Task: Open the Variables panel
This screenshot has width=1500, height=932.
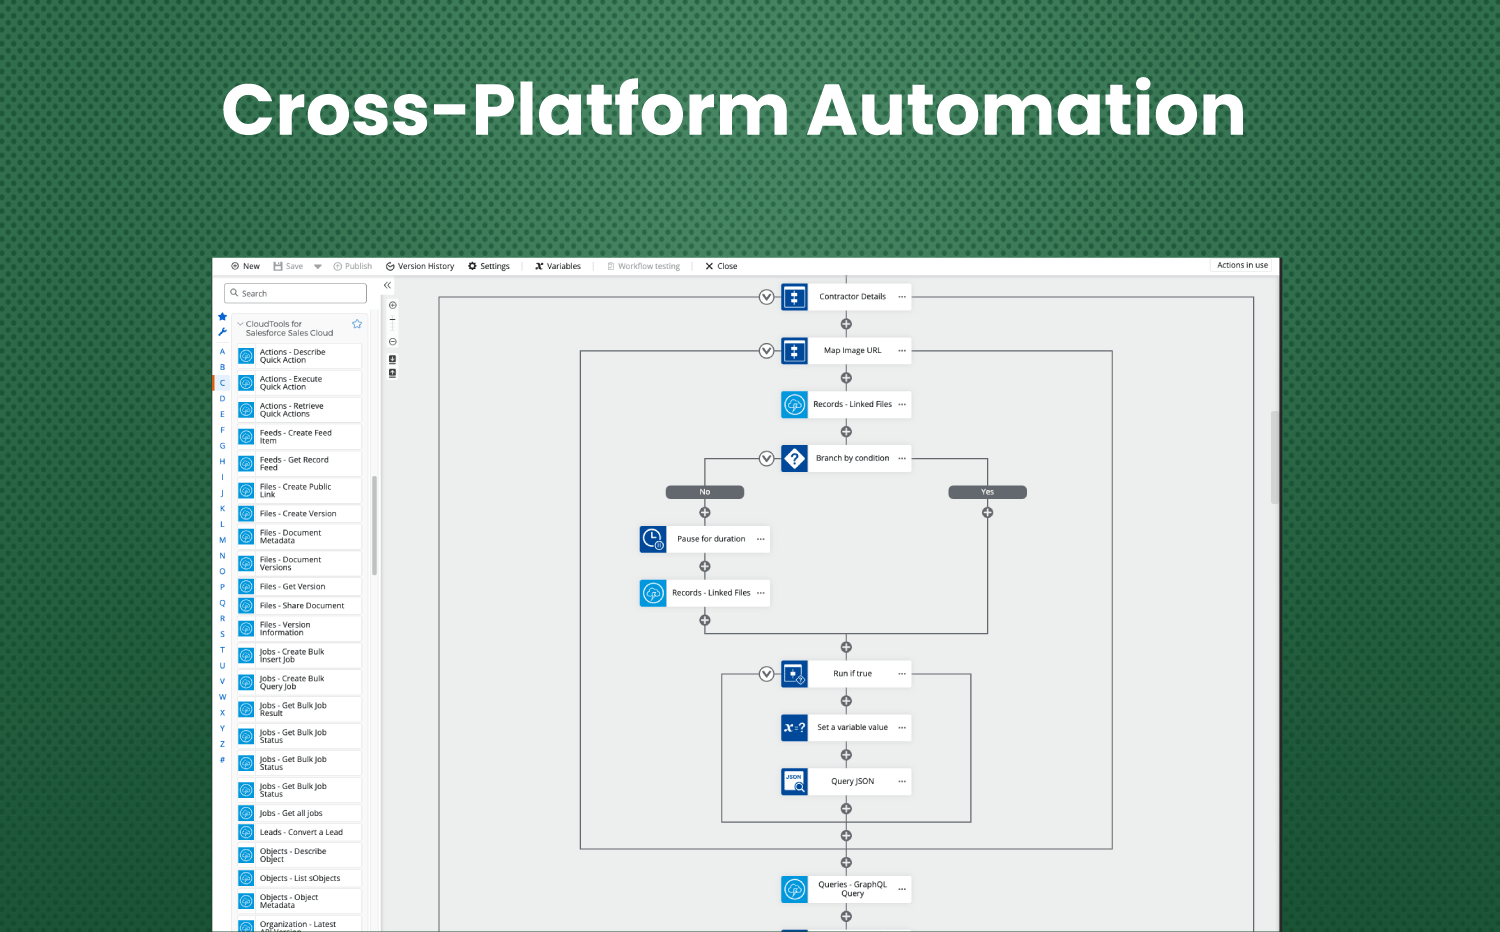Action: [x=557, y=266]
